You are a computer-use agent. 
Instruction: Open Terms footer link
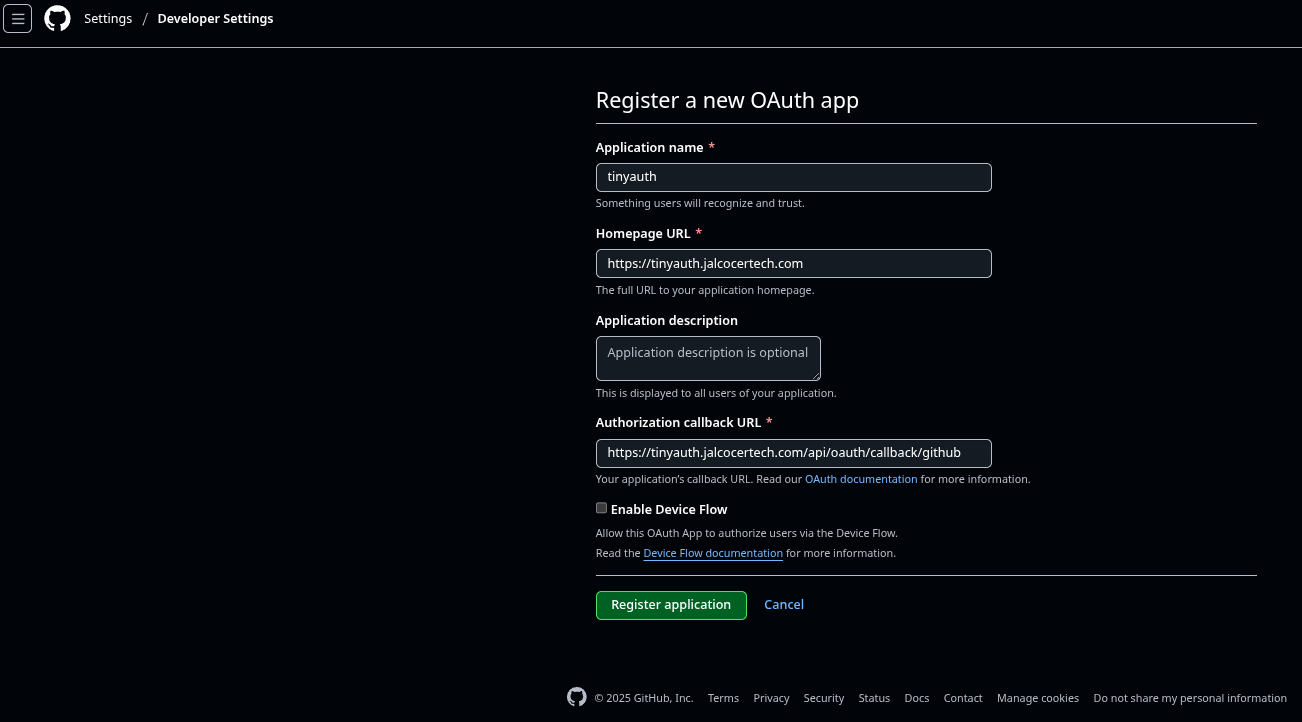point(723,698)
